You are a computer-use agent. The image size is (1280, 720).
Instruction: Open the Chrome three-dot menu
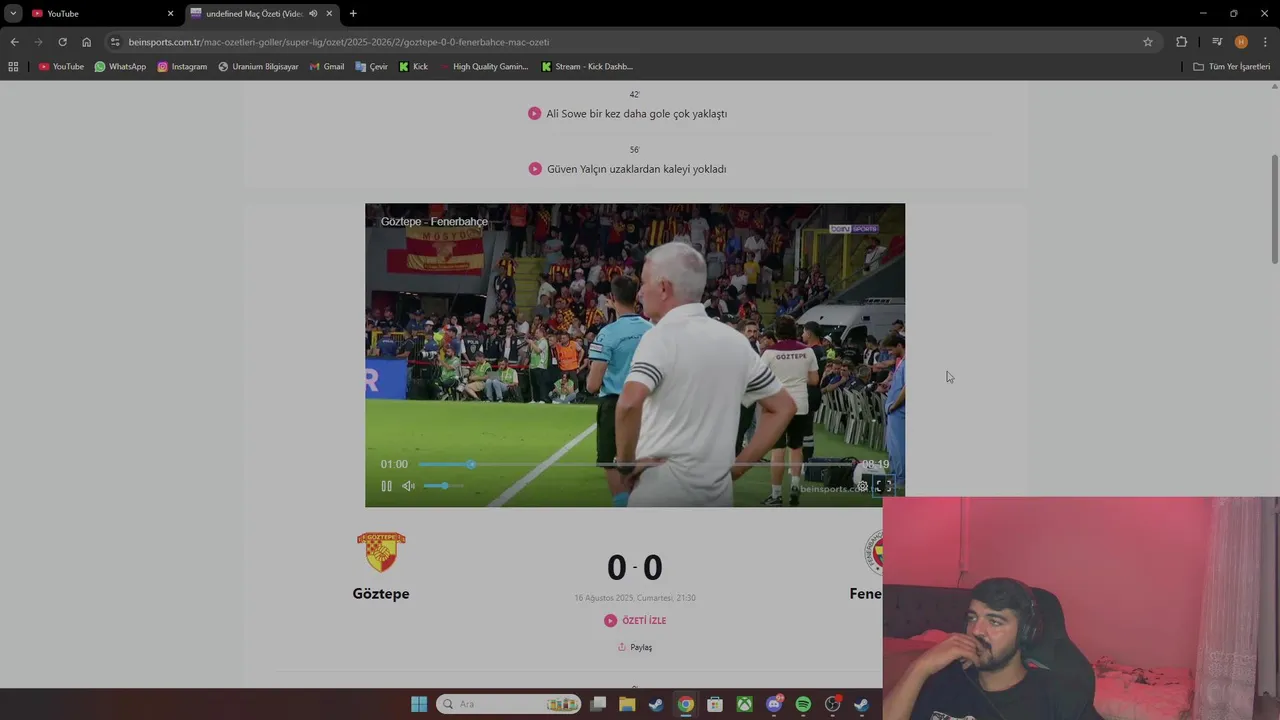[x=1265, y=42]
